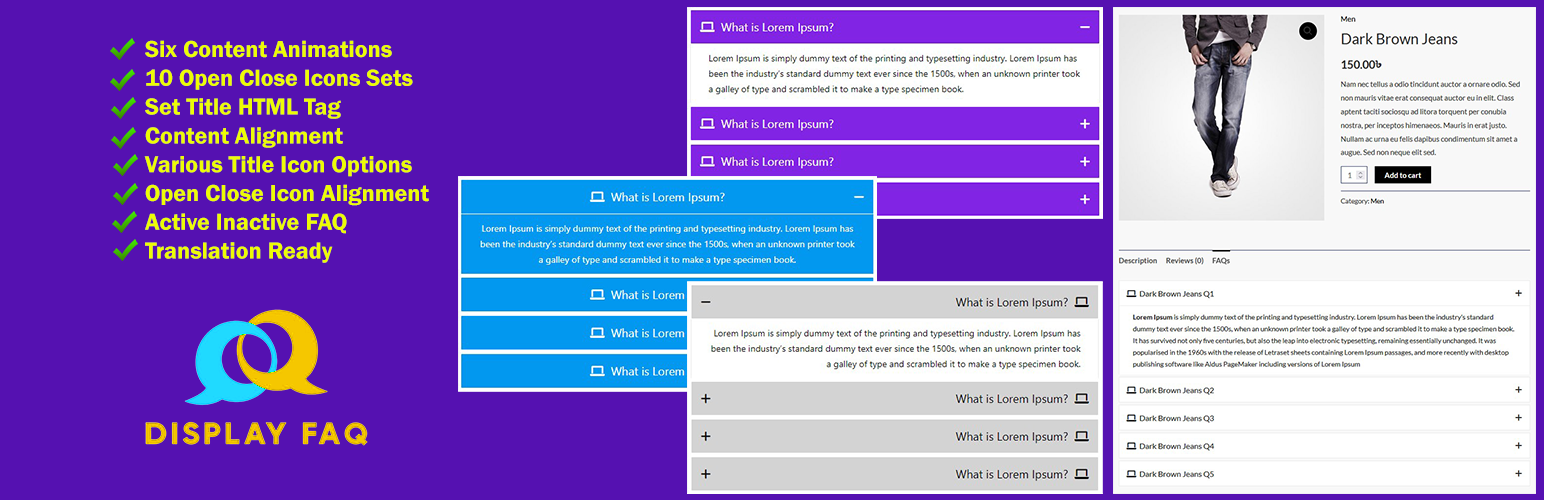This screenshot has width=1544, height=500.
Task: Switch to the Reviews (0) tab
Action: tap(1184, 261)
